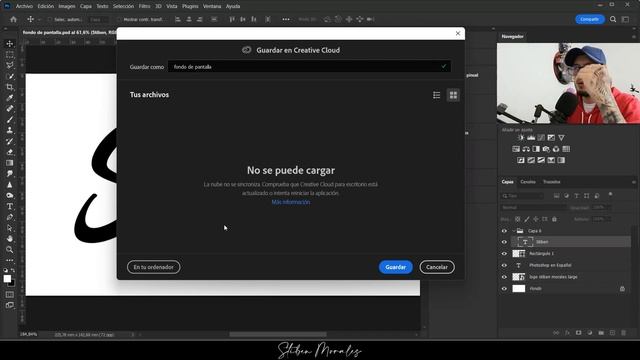Click the Guardar button

point(396,267)
